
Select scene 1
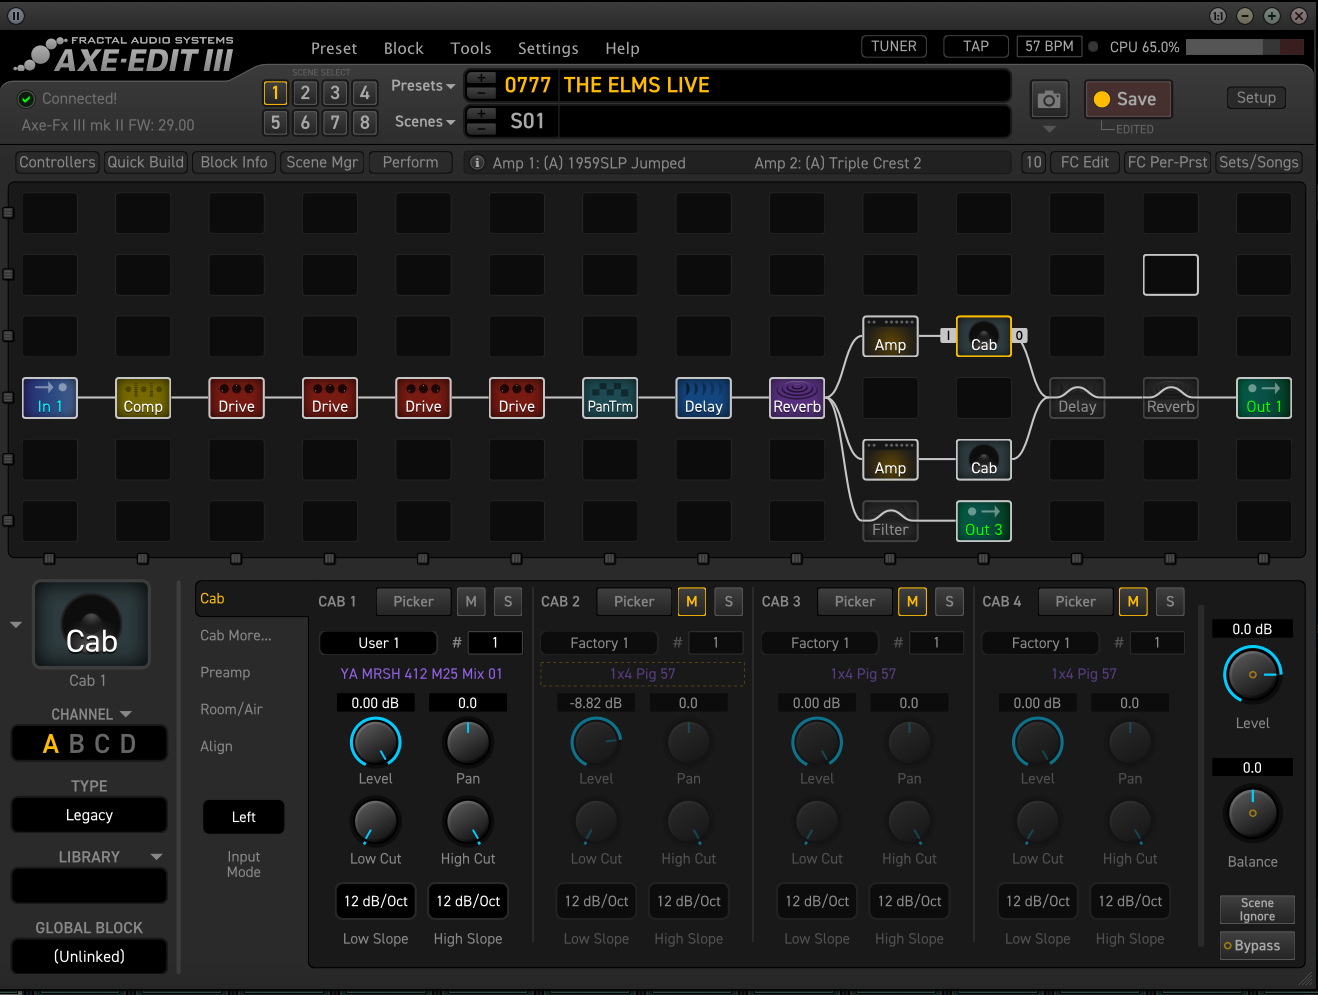point(275,93)
